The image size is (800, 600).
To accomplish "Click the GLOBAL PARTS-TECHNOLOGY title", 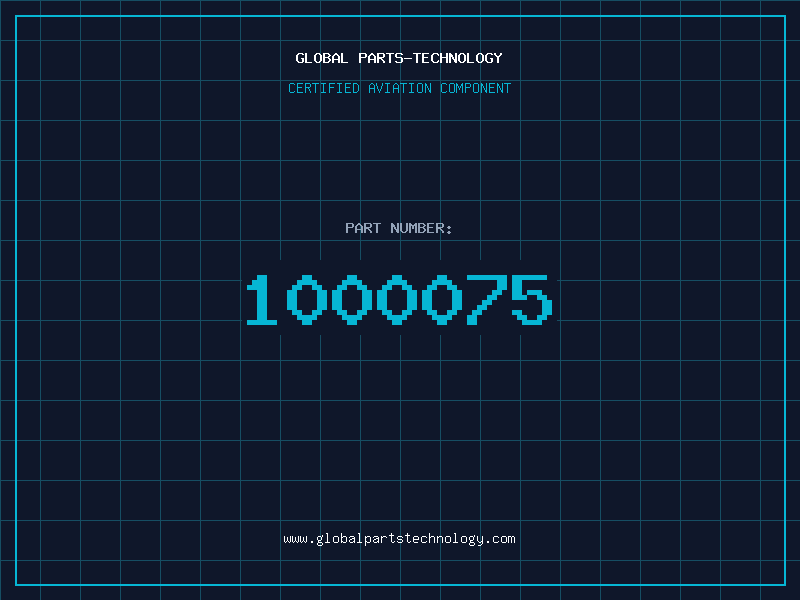I will click(399, 58).
